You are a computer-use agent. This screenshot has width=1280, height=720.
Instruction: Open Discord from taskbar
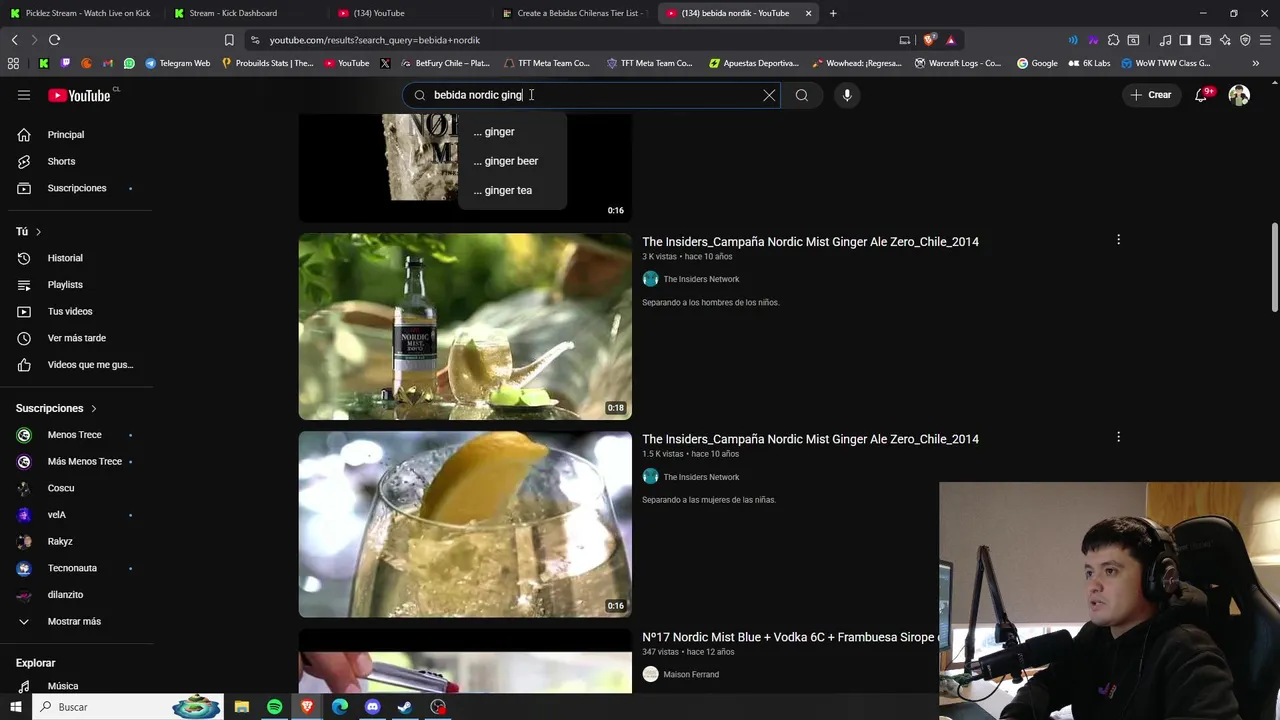[x=373, y=707]
